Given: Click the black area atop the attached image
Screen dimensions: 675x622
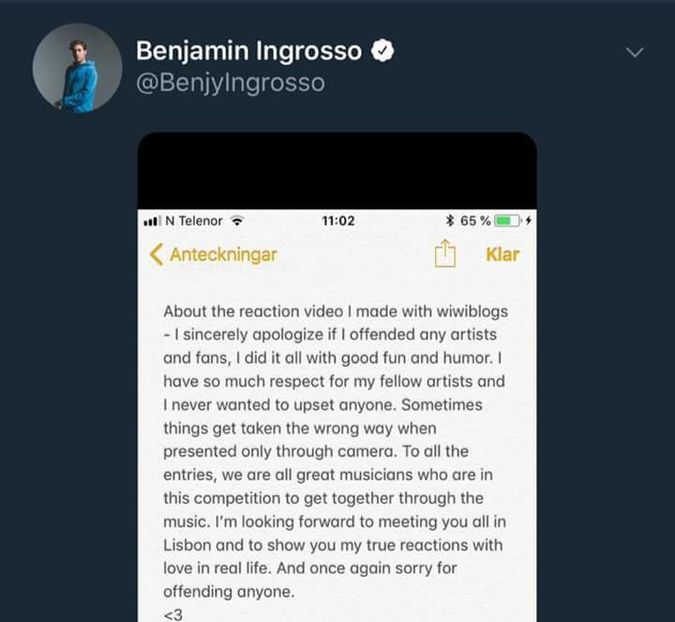Looking at the screenshot, I should point(337,170).
